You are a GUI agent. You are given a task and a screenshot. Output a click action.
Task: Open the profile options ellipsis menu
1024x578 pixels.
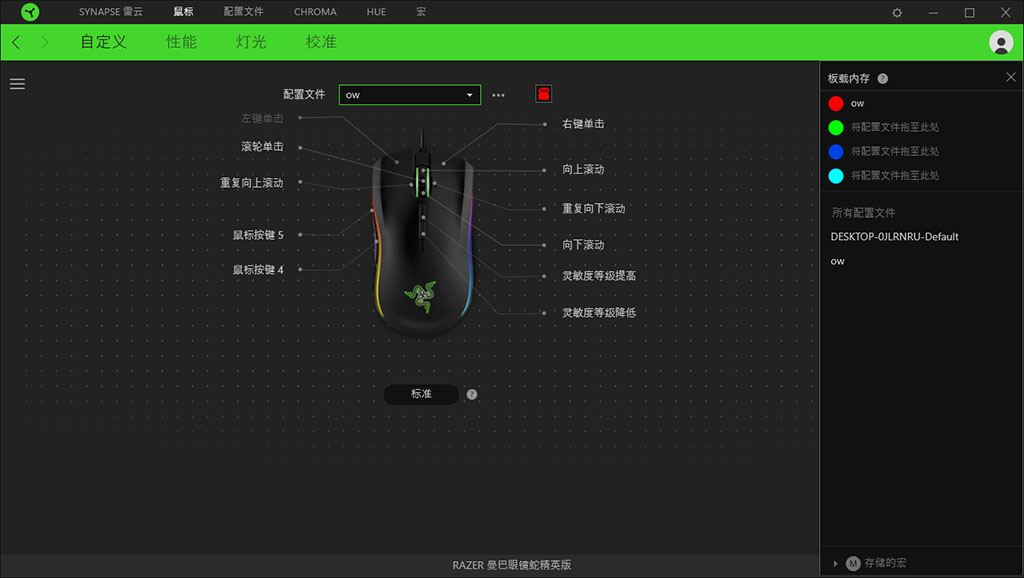point(498,95)
